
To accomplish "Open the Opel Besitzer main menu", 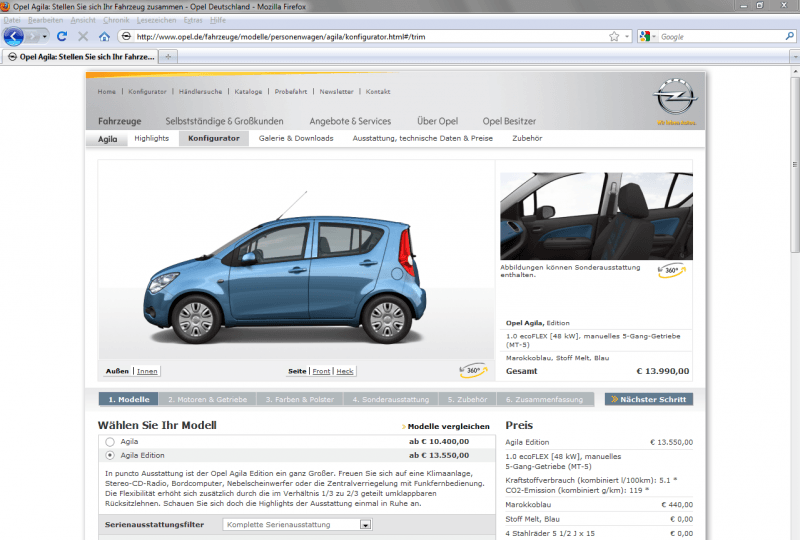I will pos(509,121).
